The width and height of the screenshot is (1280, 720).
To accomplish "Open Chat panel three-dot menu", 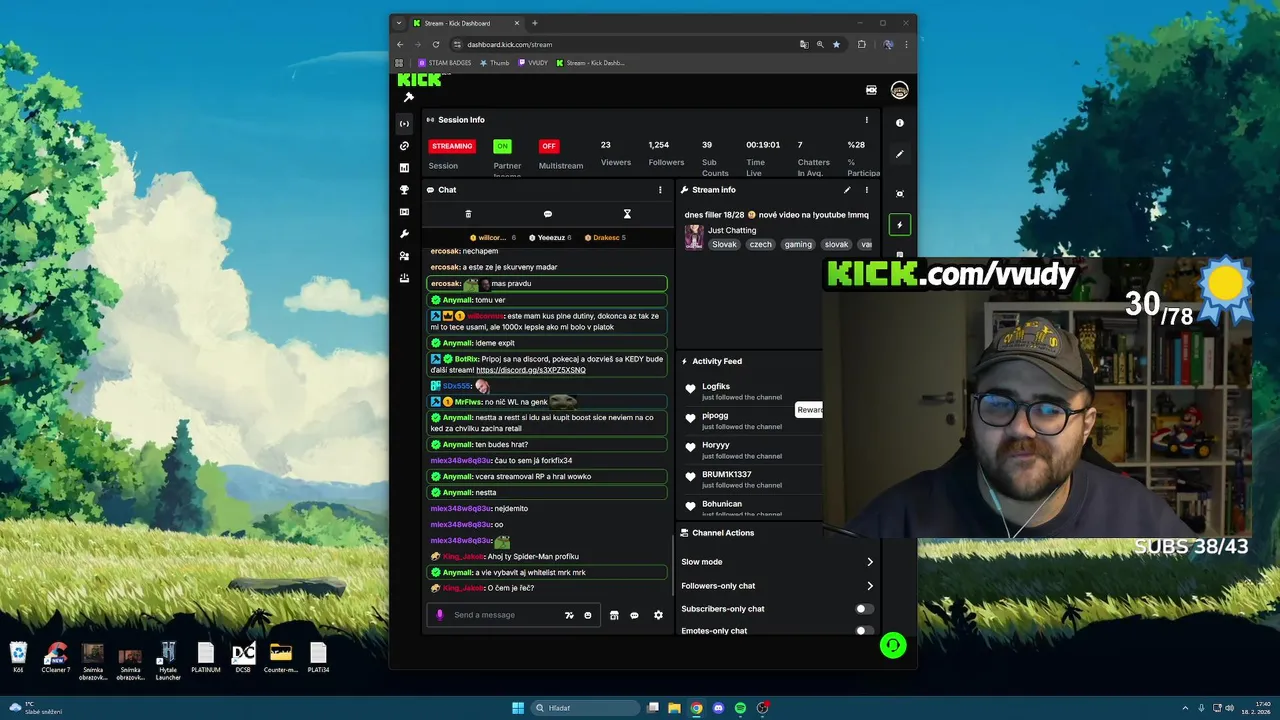I will pyautogui.click(x=660, y=190).
